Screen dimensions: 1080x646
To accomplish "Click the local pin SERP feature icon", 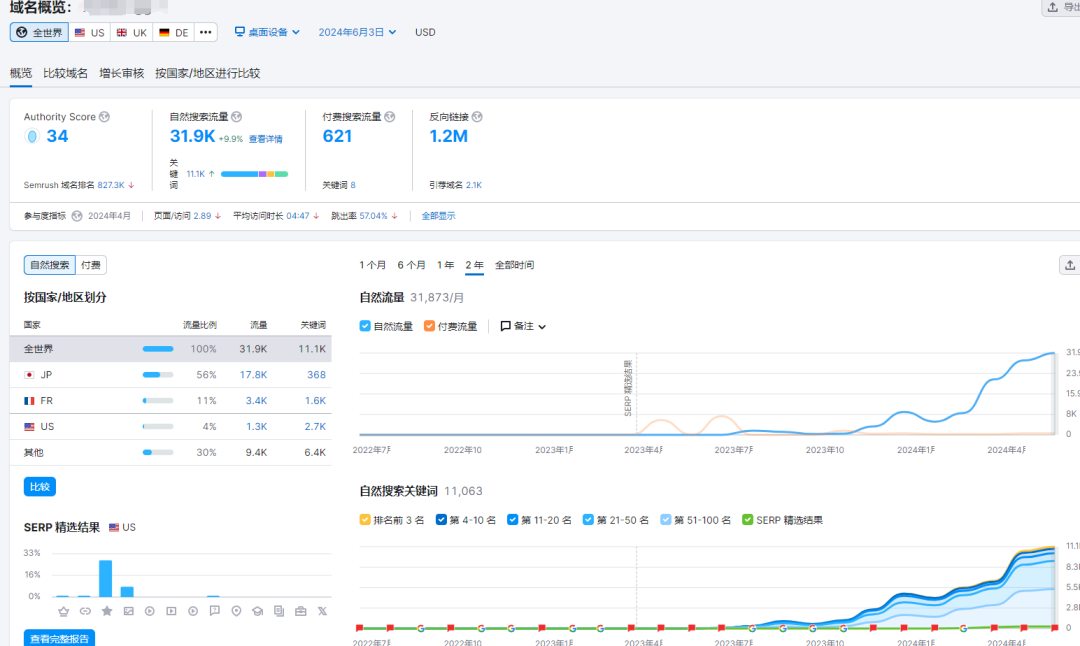I will point(236,611).
